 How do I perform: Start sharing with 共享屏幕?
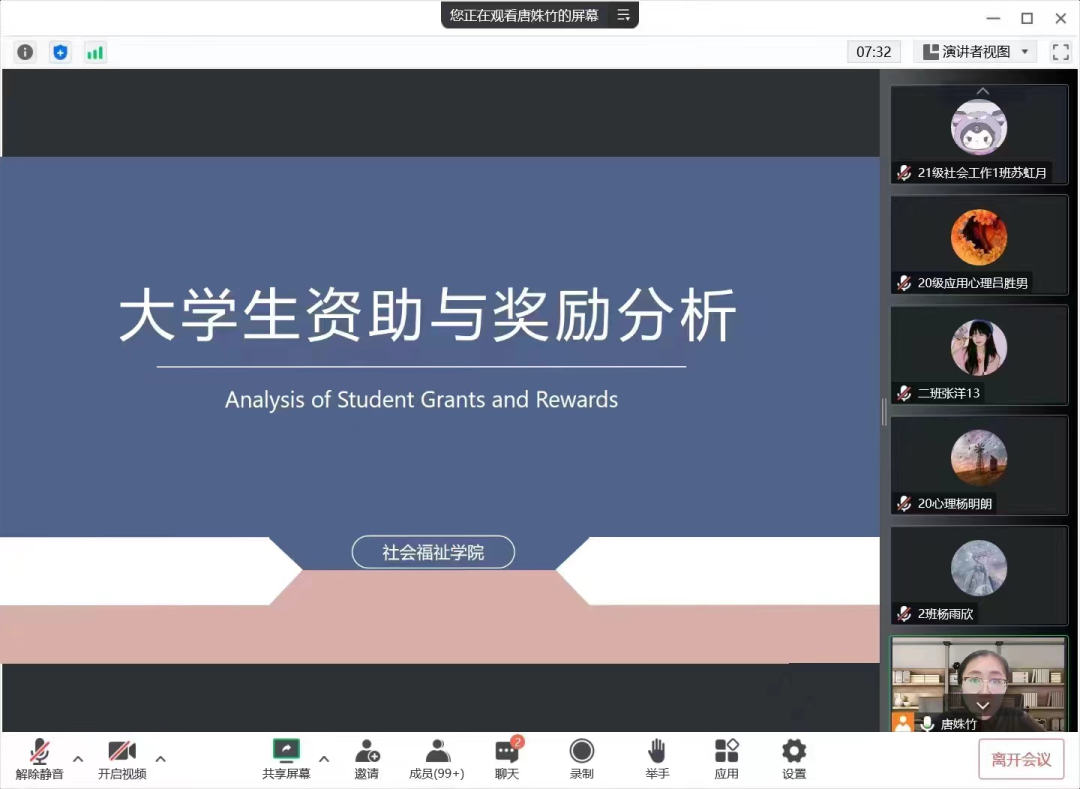[286, 759]
